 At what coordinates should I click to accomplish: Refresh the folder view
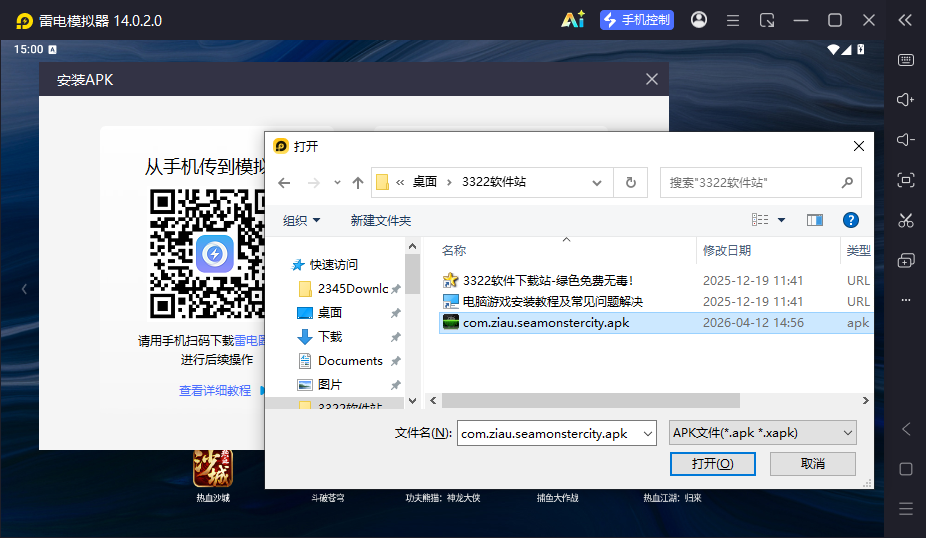(x=631, y=183)
